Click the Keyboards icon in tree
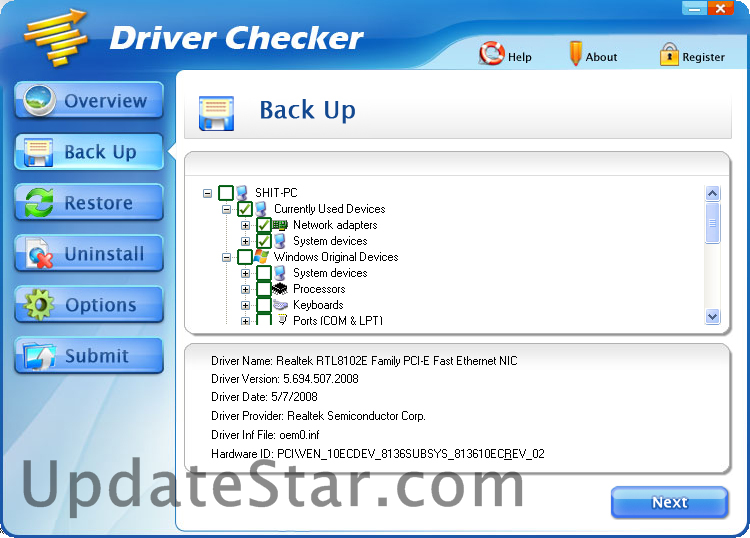Image resolution: width=750 pixels, height=538 pixels. [x=280, y=305]
